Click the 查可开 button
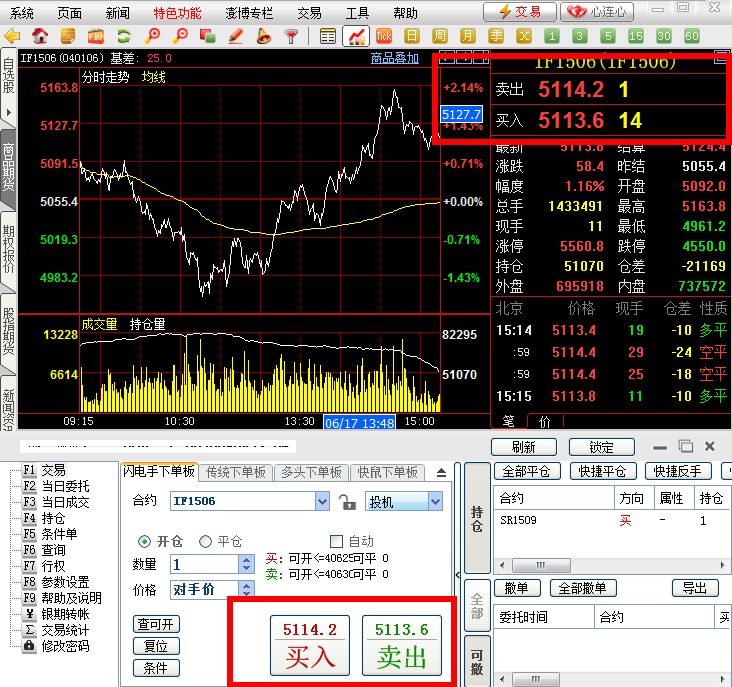 [156, 624]
